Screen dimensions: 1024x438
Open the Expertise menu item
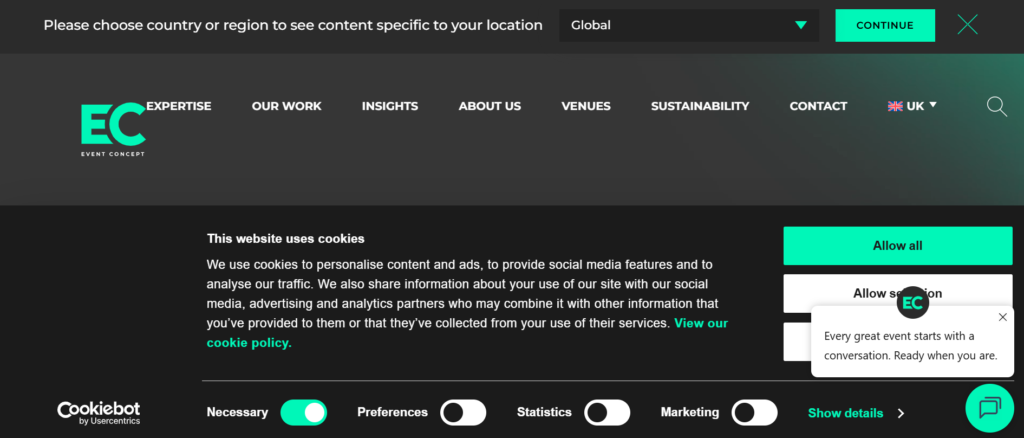click(179, 106)
